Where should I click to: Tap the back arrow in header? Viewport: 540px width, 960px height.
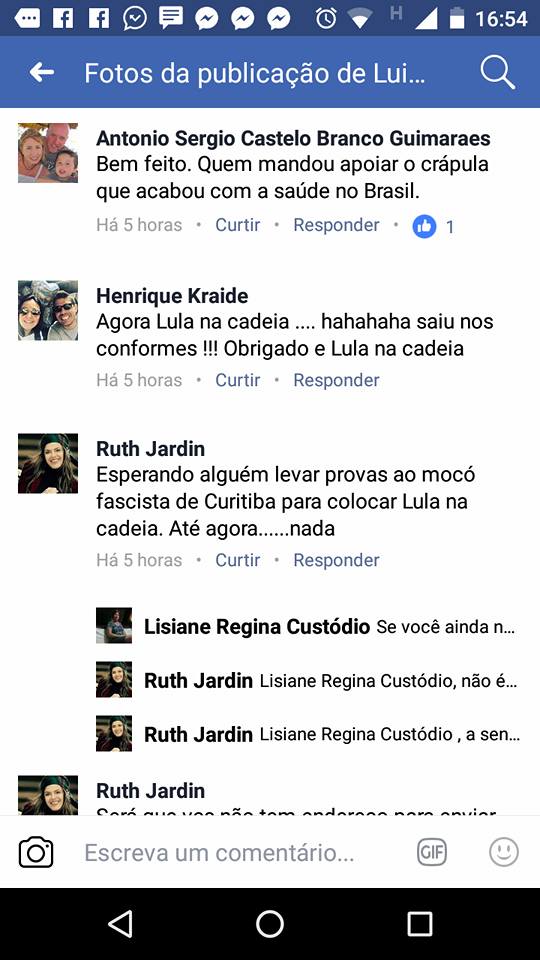tap(42, 73)
